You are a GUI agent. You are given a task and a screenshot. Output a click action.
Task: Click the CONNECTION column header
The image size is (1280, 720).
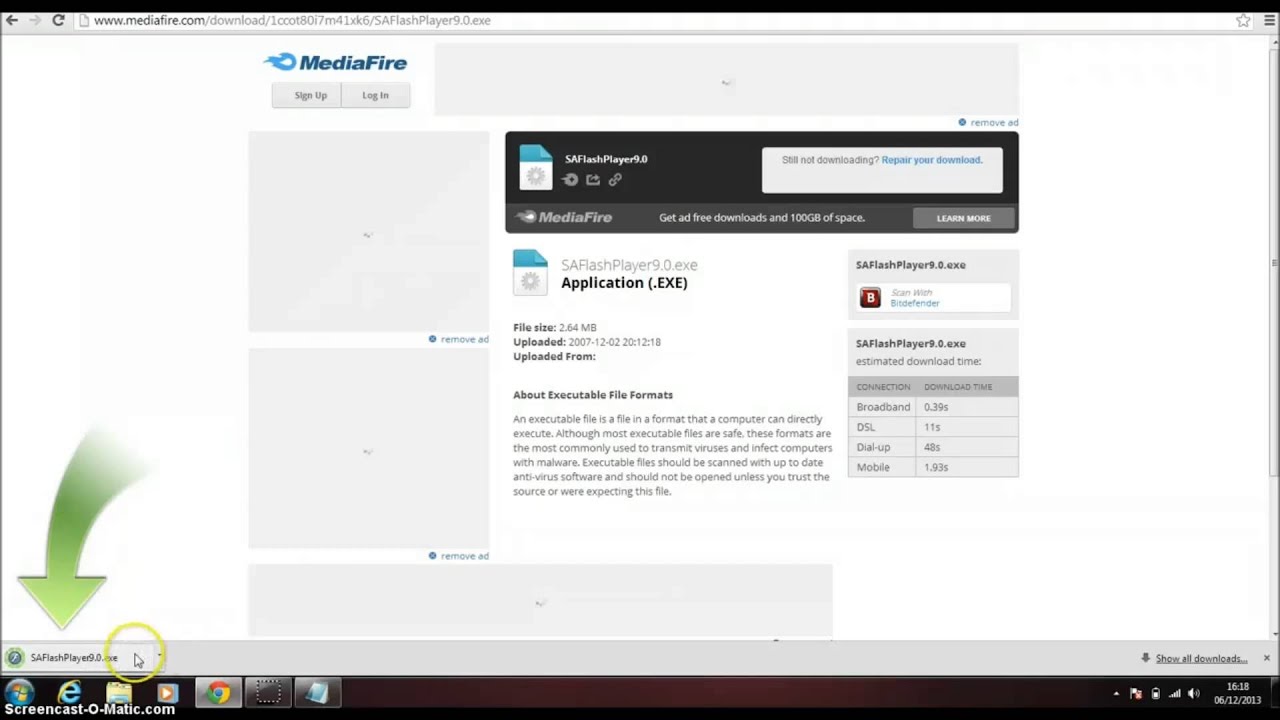click(x=883, y=386)
